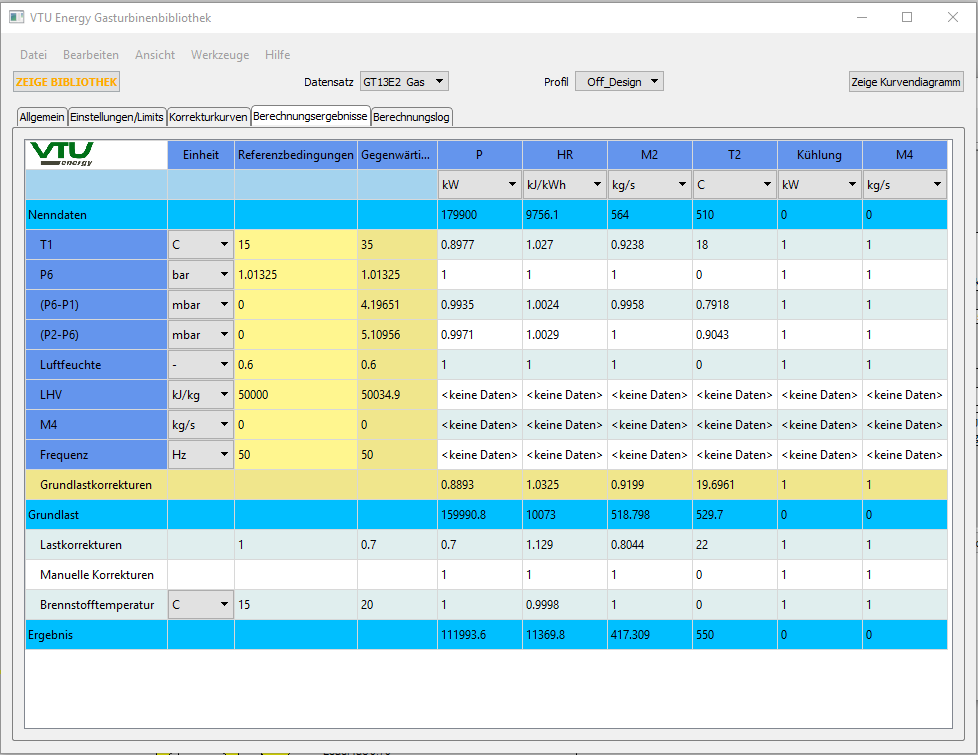Select the Grundlastkorrekturen row label
Screen dimensions: 978x755
(96, 485)
